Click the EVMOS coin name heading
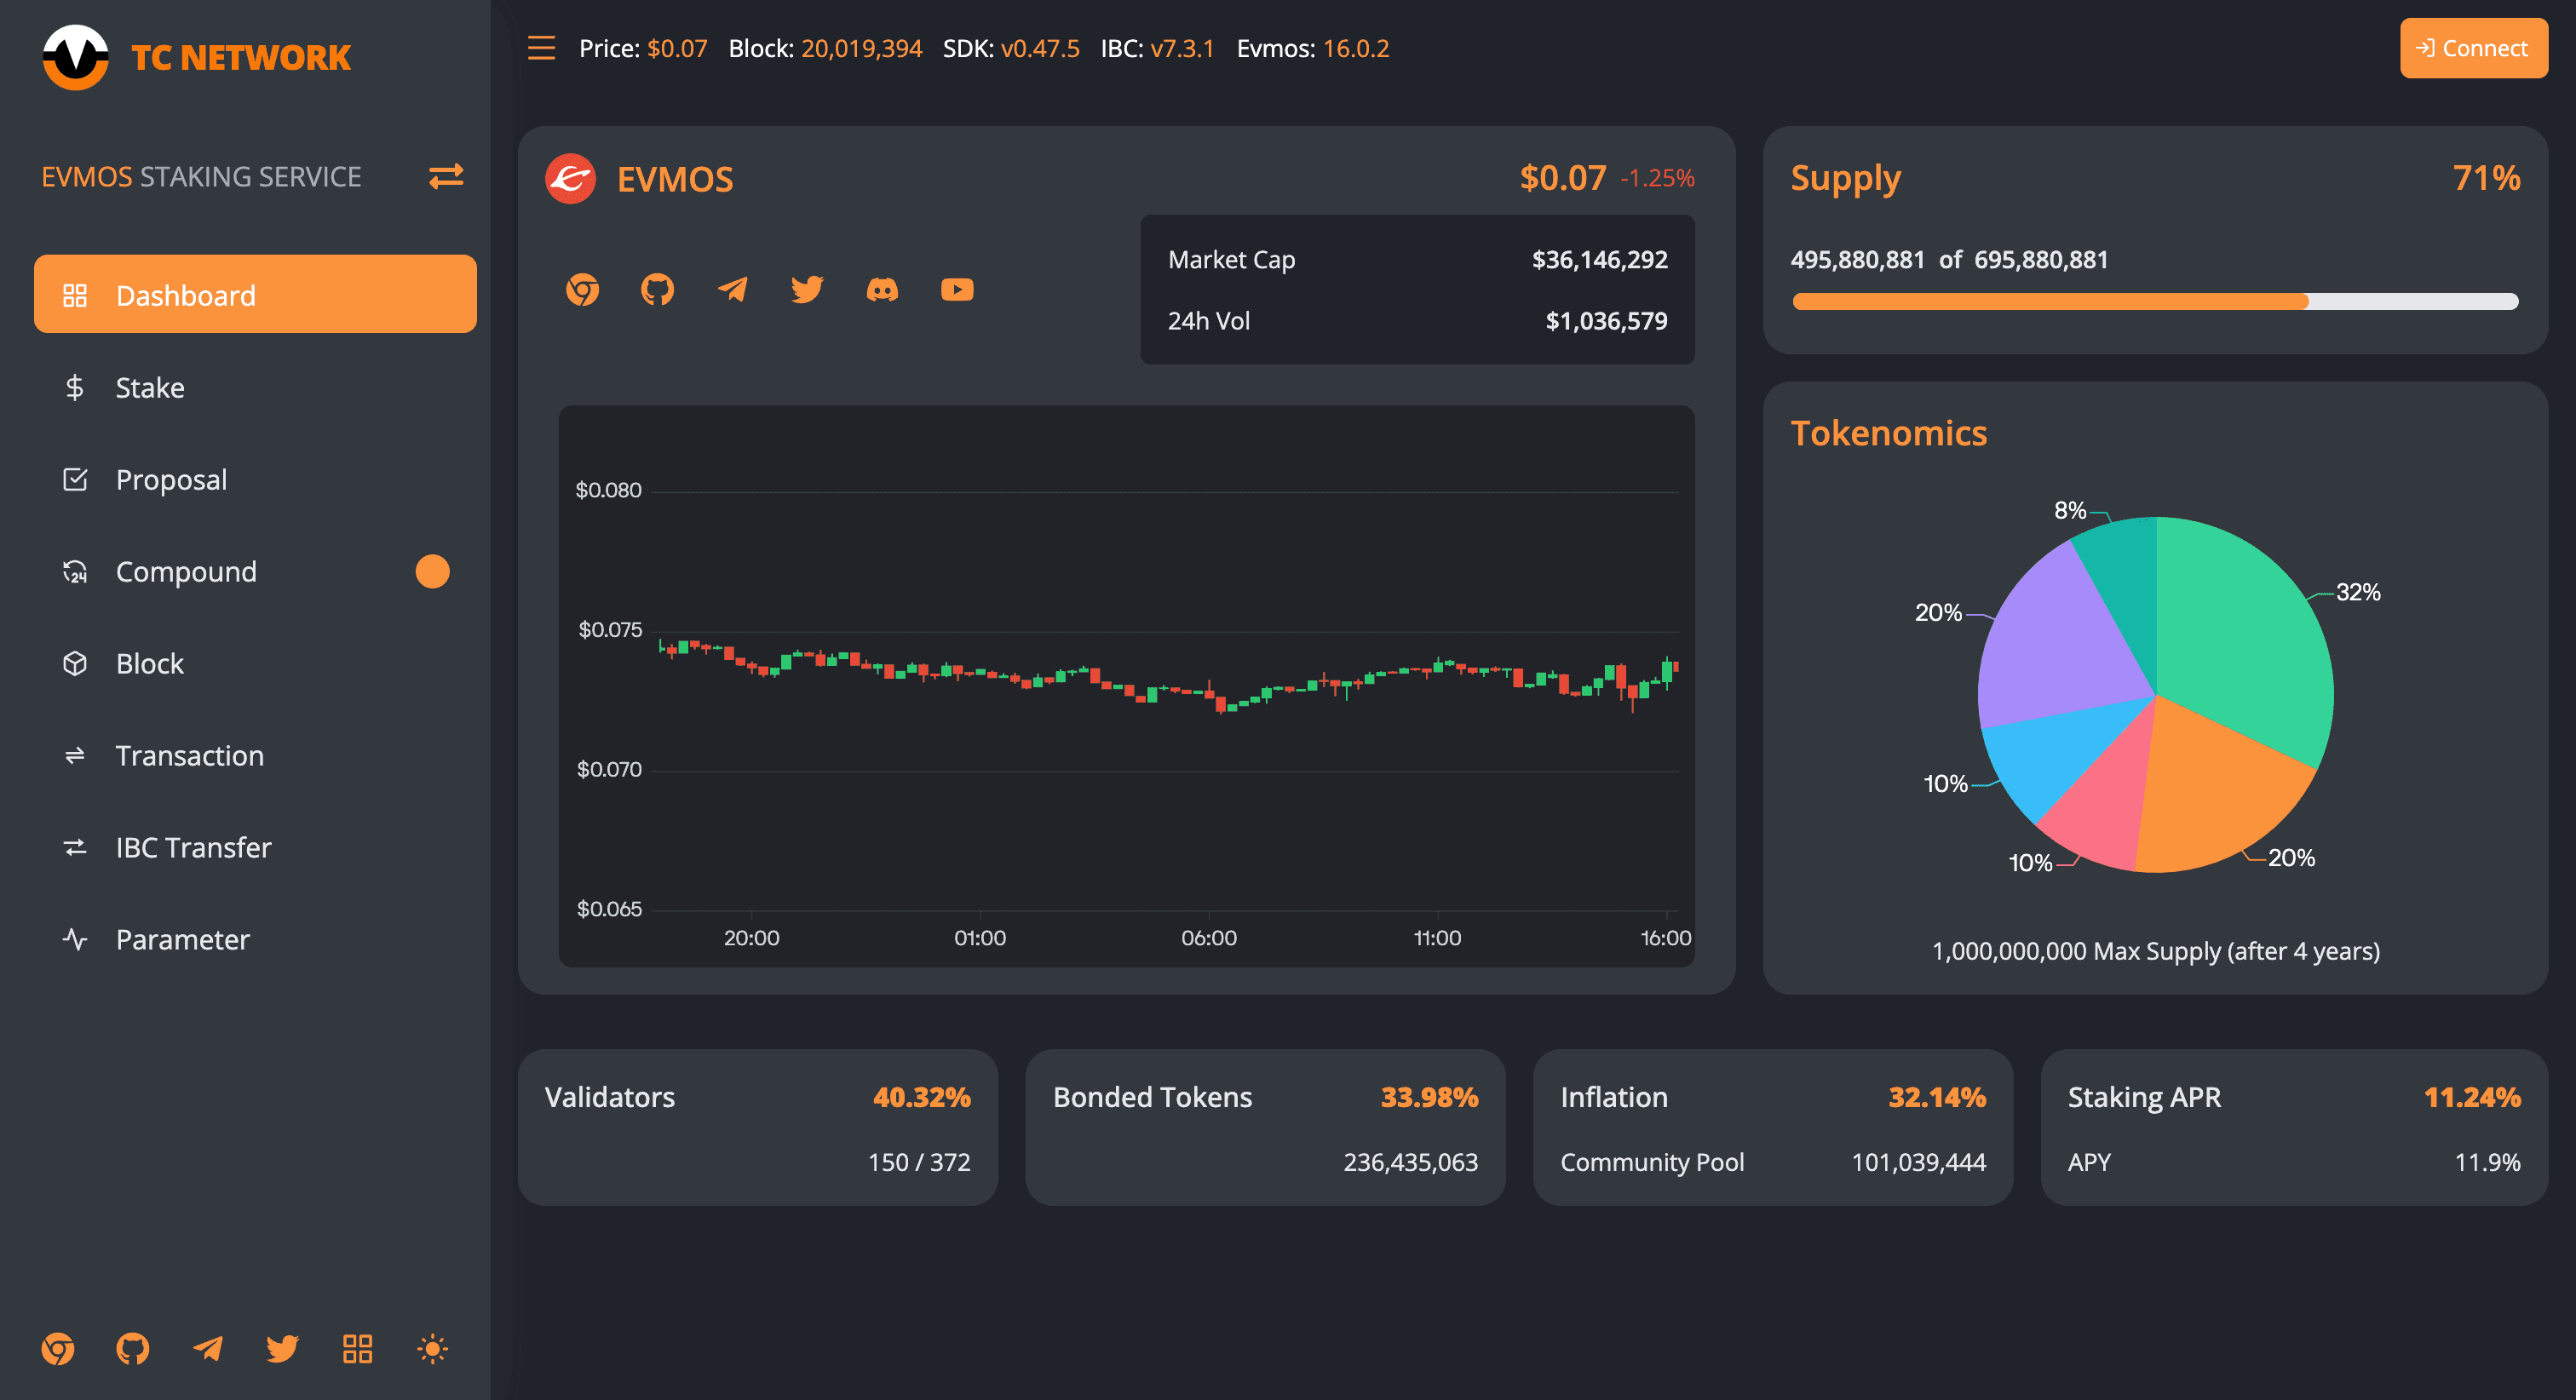The width and height of the screenshot is (2576, 1400). 675,179
